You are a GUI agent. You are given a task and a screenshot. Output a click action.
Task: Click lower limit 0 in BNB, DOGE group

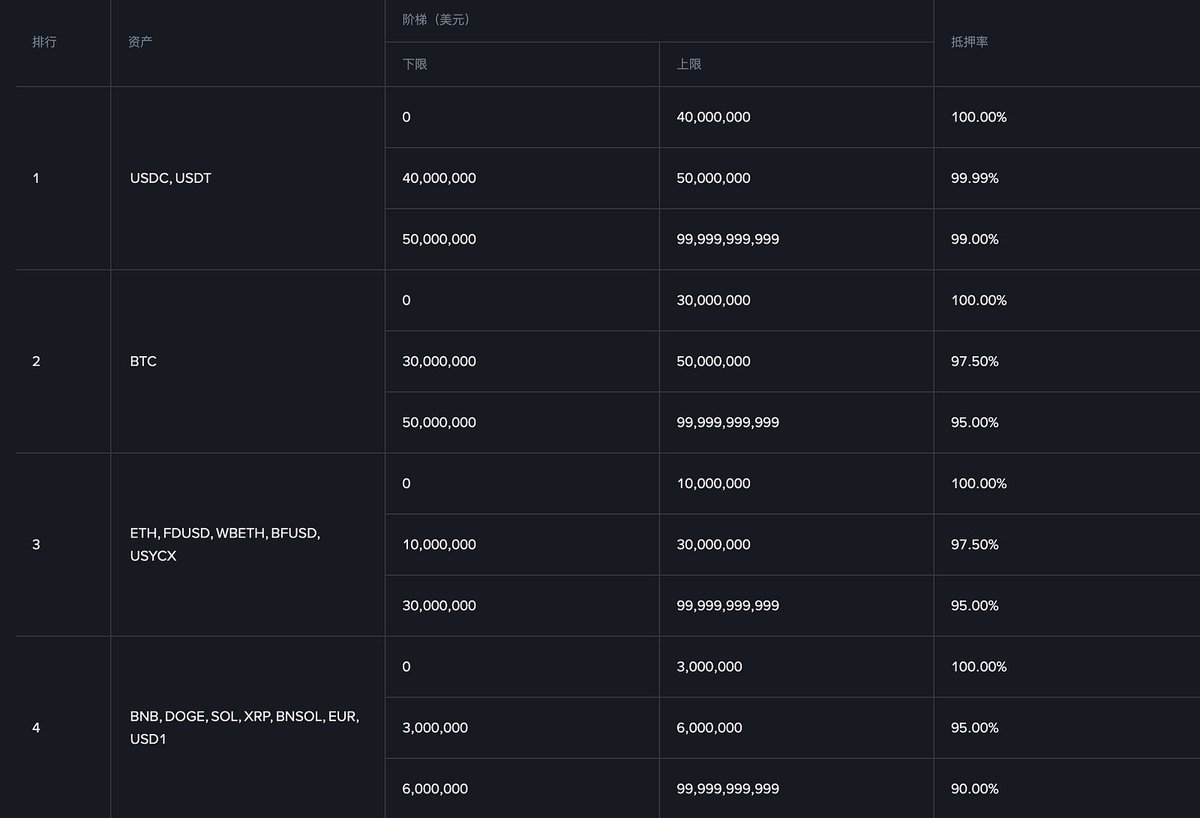pos(406,666)
